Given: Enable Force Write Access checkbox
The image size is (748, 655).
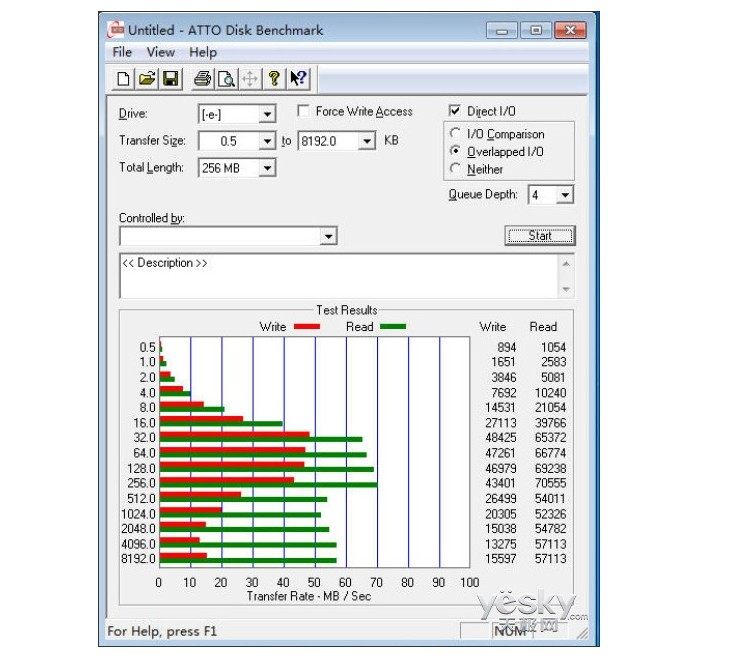Looking at the screenshot, I should (303, 111).
